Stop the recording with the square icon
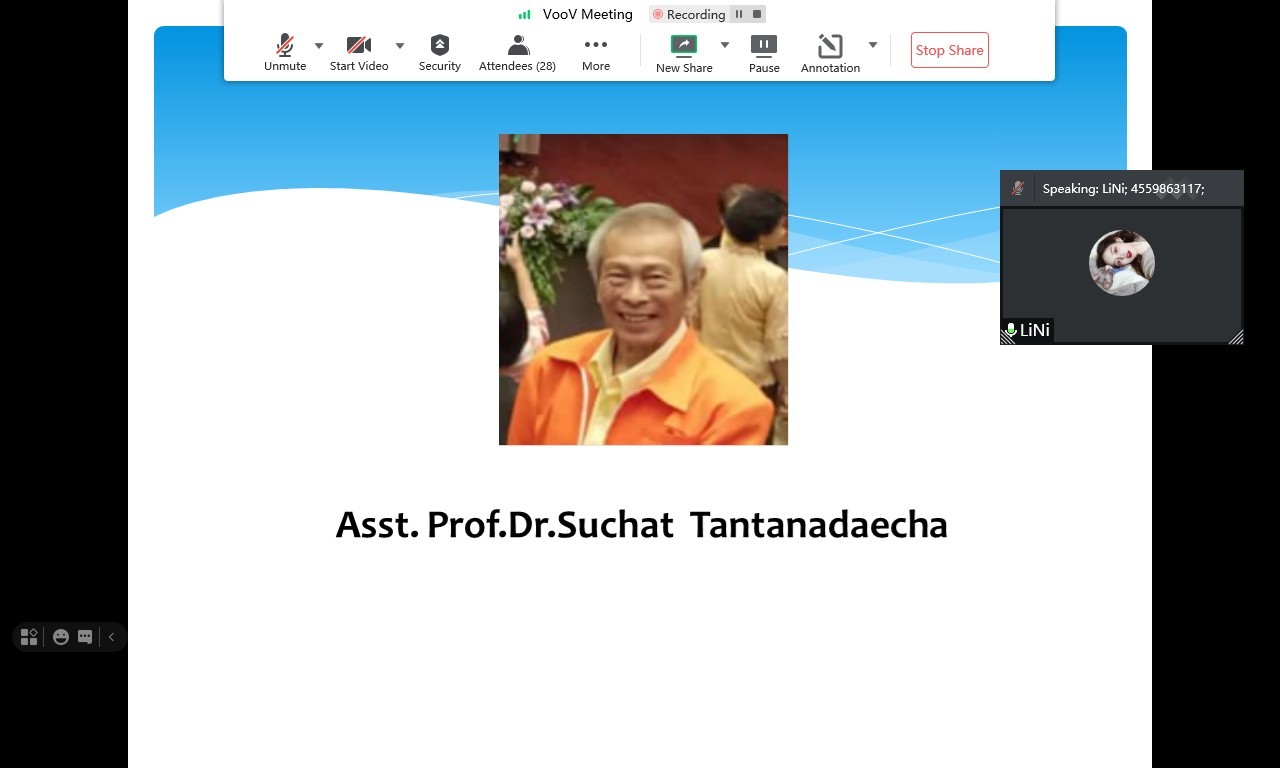Viewport: 1280px width, 768px height. click(x=757, y=14)
